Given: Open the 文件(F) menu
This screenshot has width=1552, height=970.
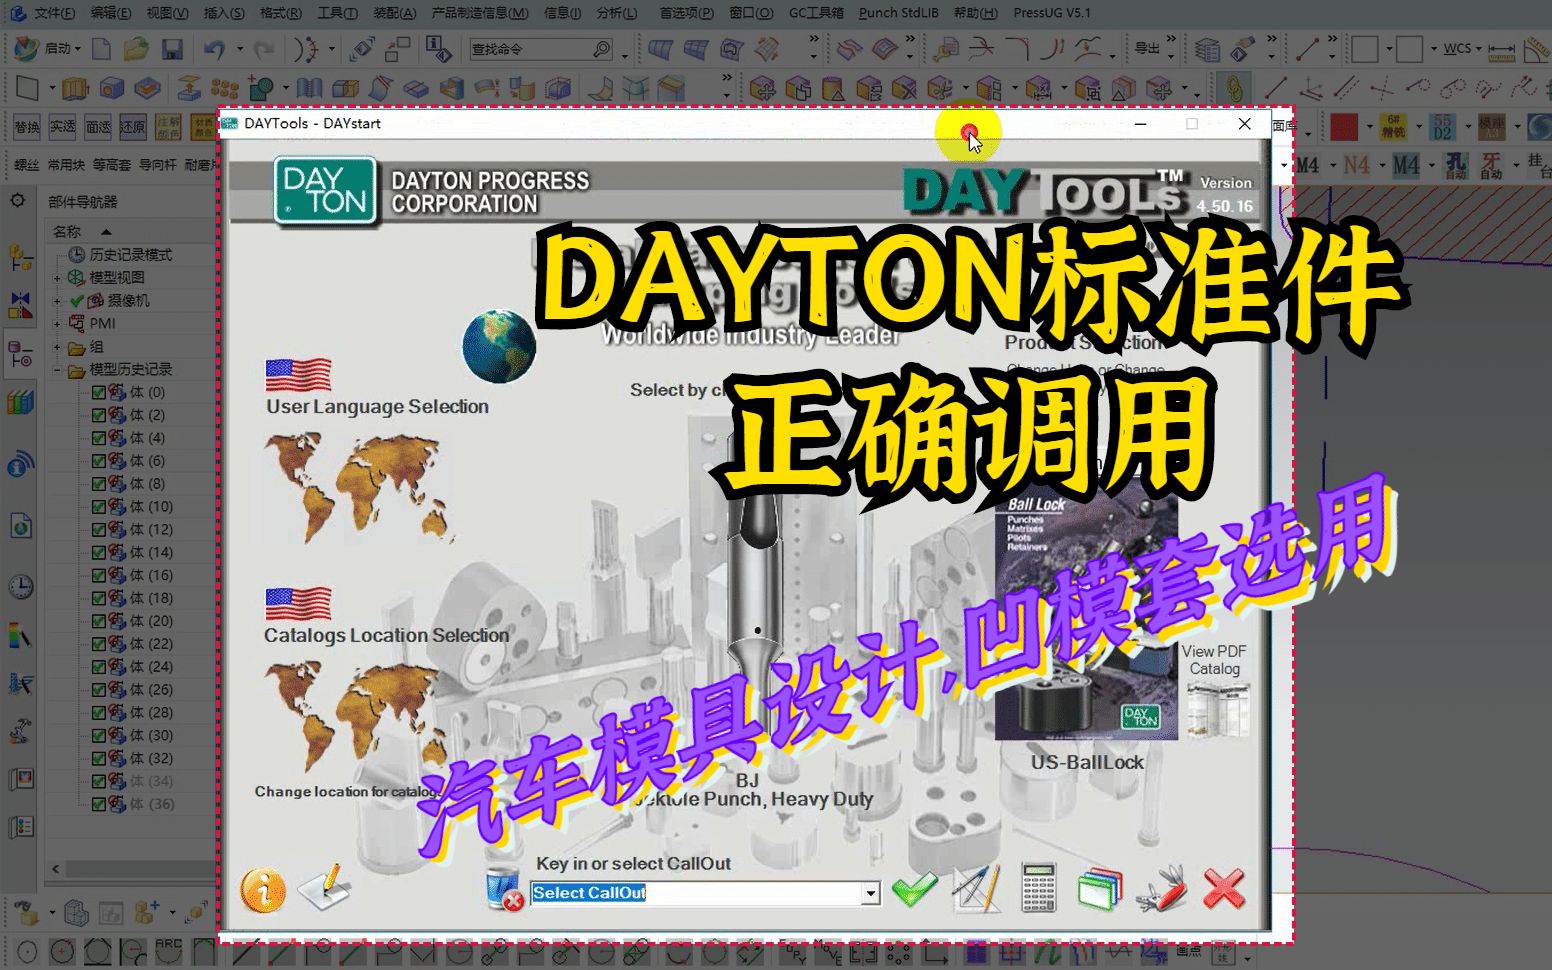Looking at the screenshot, I should (x=55, y=13).
